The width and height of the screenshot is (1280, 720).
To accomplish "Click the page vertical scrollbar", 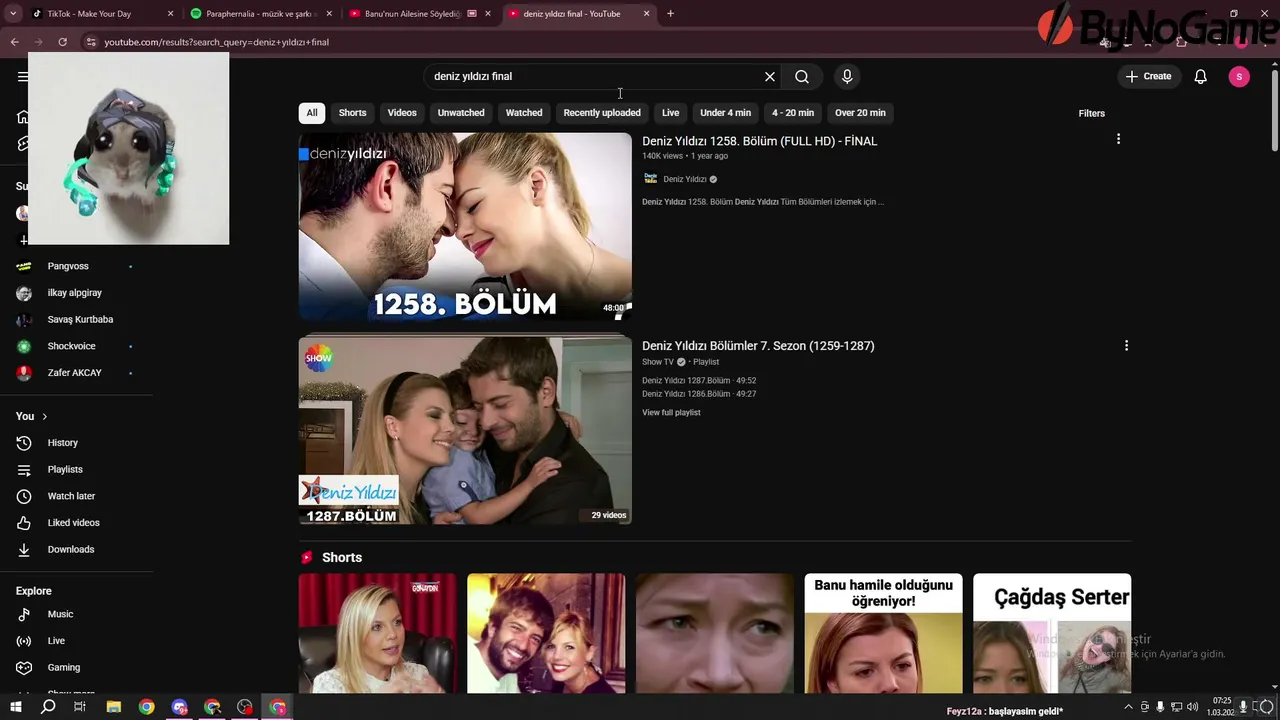I will click(1275, 110).
